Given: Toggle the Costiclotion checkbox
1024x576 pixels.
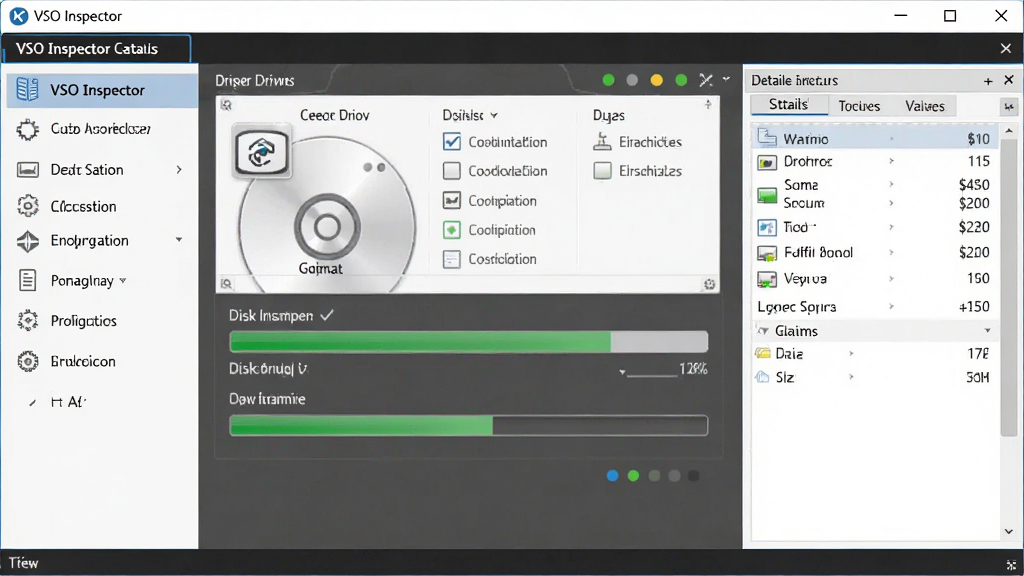Looking at the screenshot, I should tap(451, 259).
